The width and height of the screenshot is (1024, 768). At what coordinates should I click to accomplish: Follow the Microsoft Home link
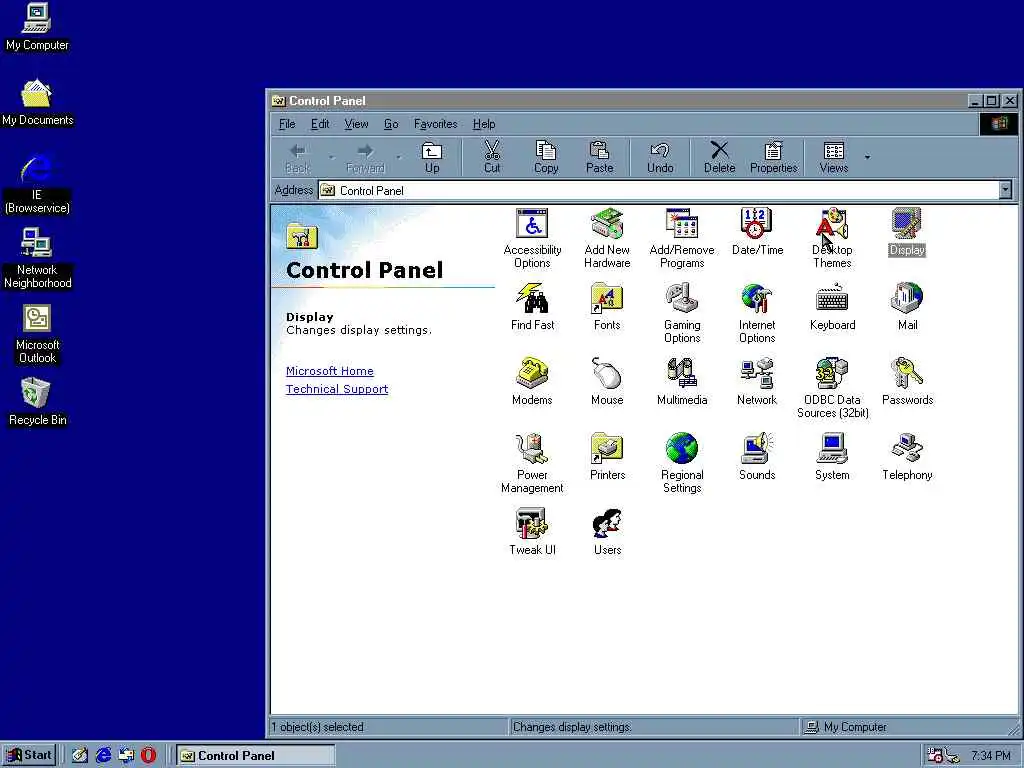pyautogui.click(x=329, y=371)
